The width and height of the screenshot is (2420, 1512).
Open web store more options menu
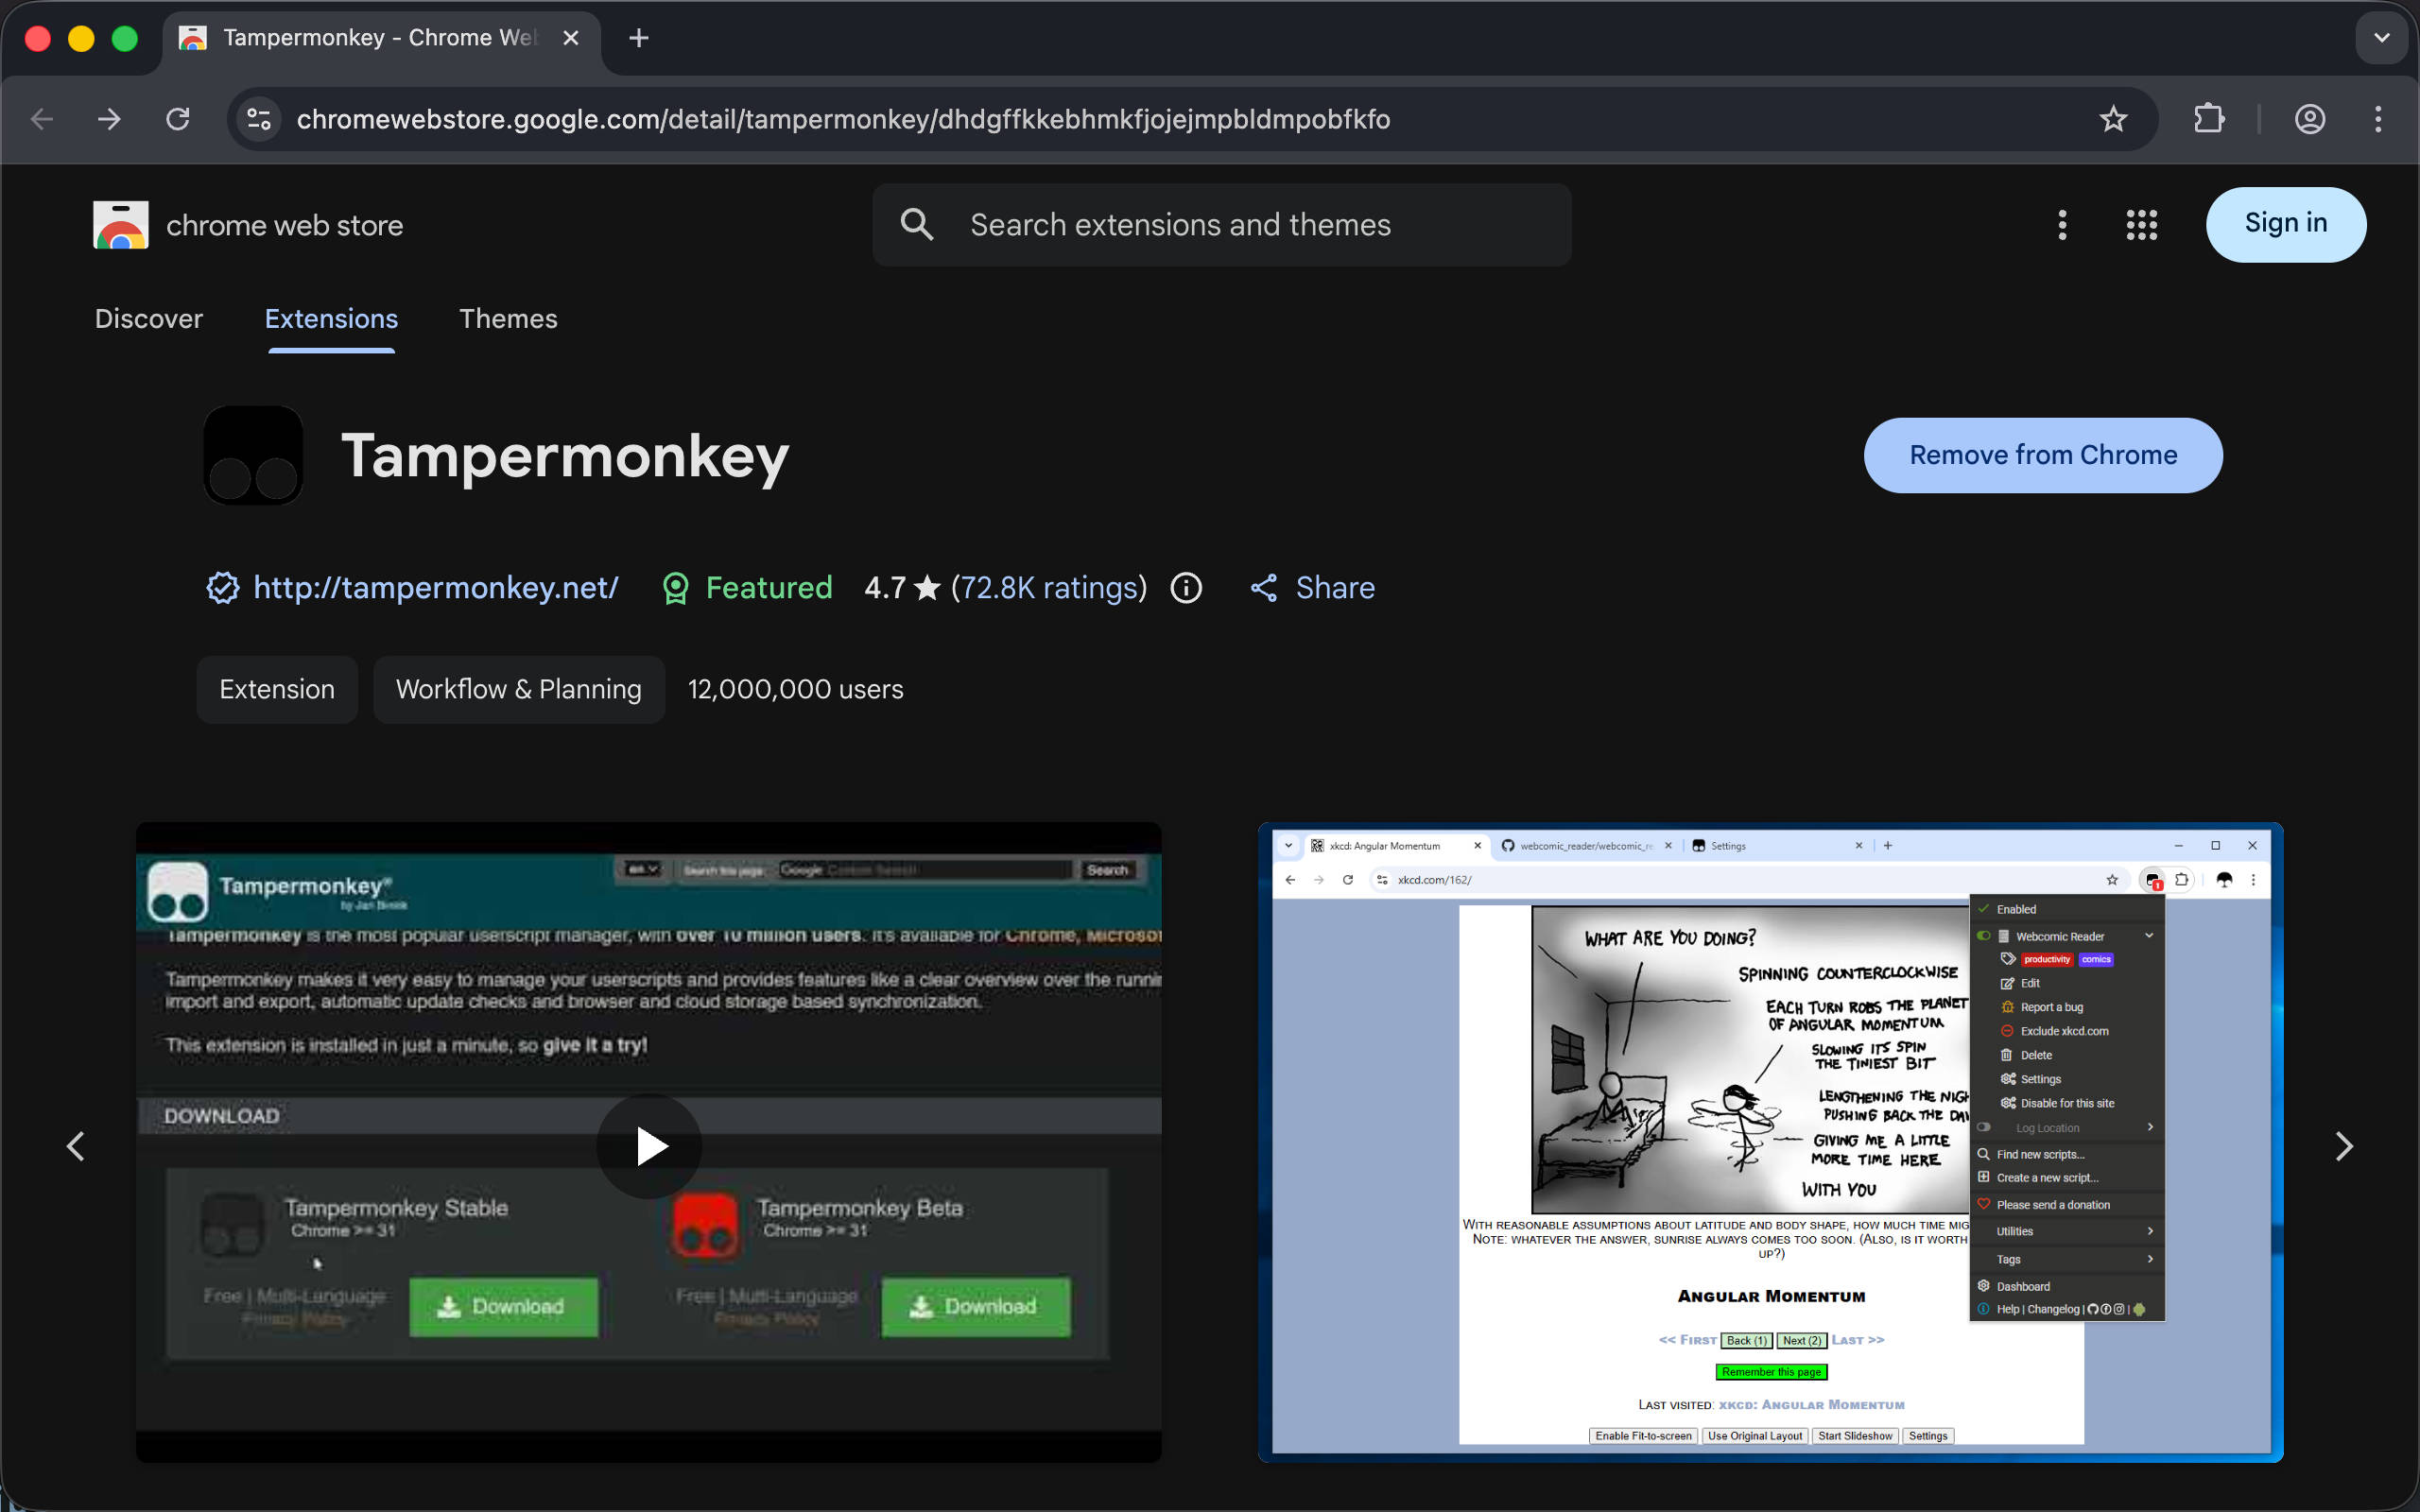[2062, 225]
